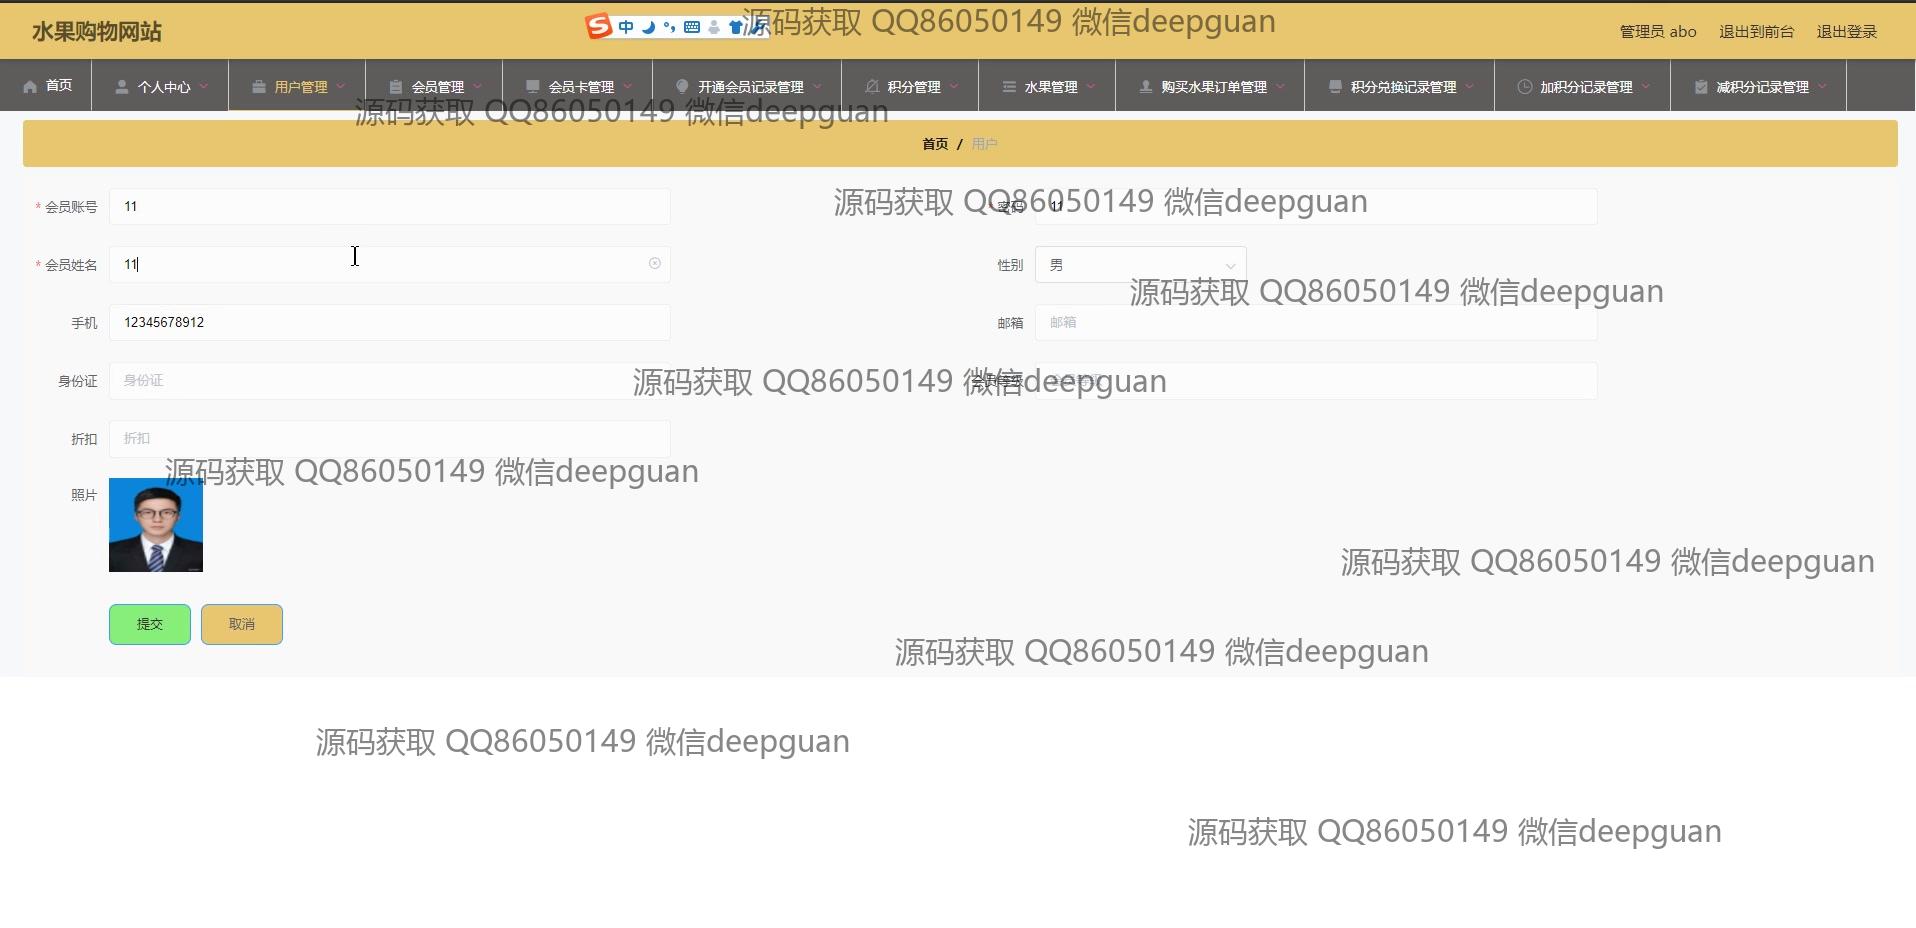This screenshot has height=928, width=1916.
Task: Click the clipboard icon beside 会员管理
Action: coord(396,87)
